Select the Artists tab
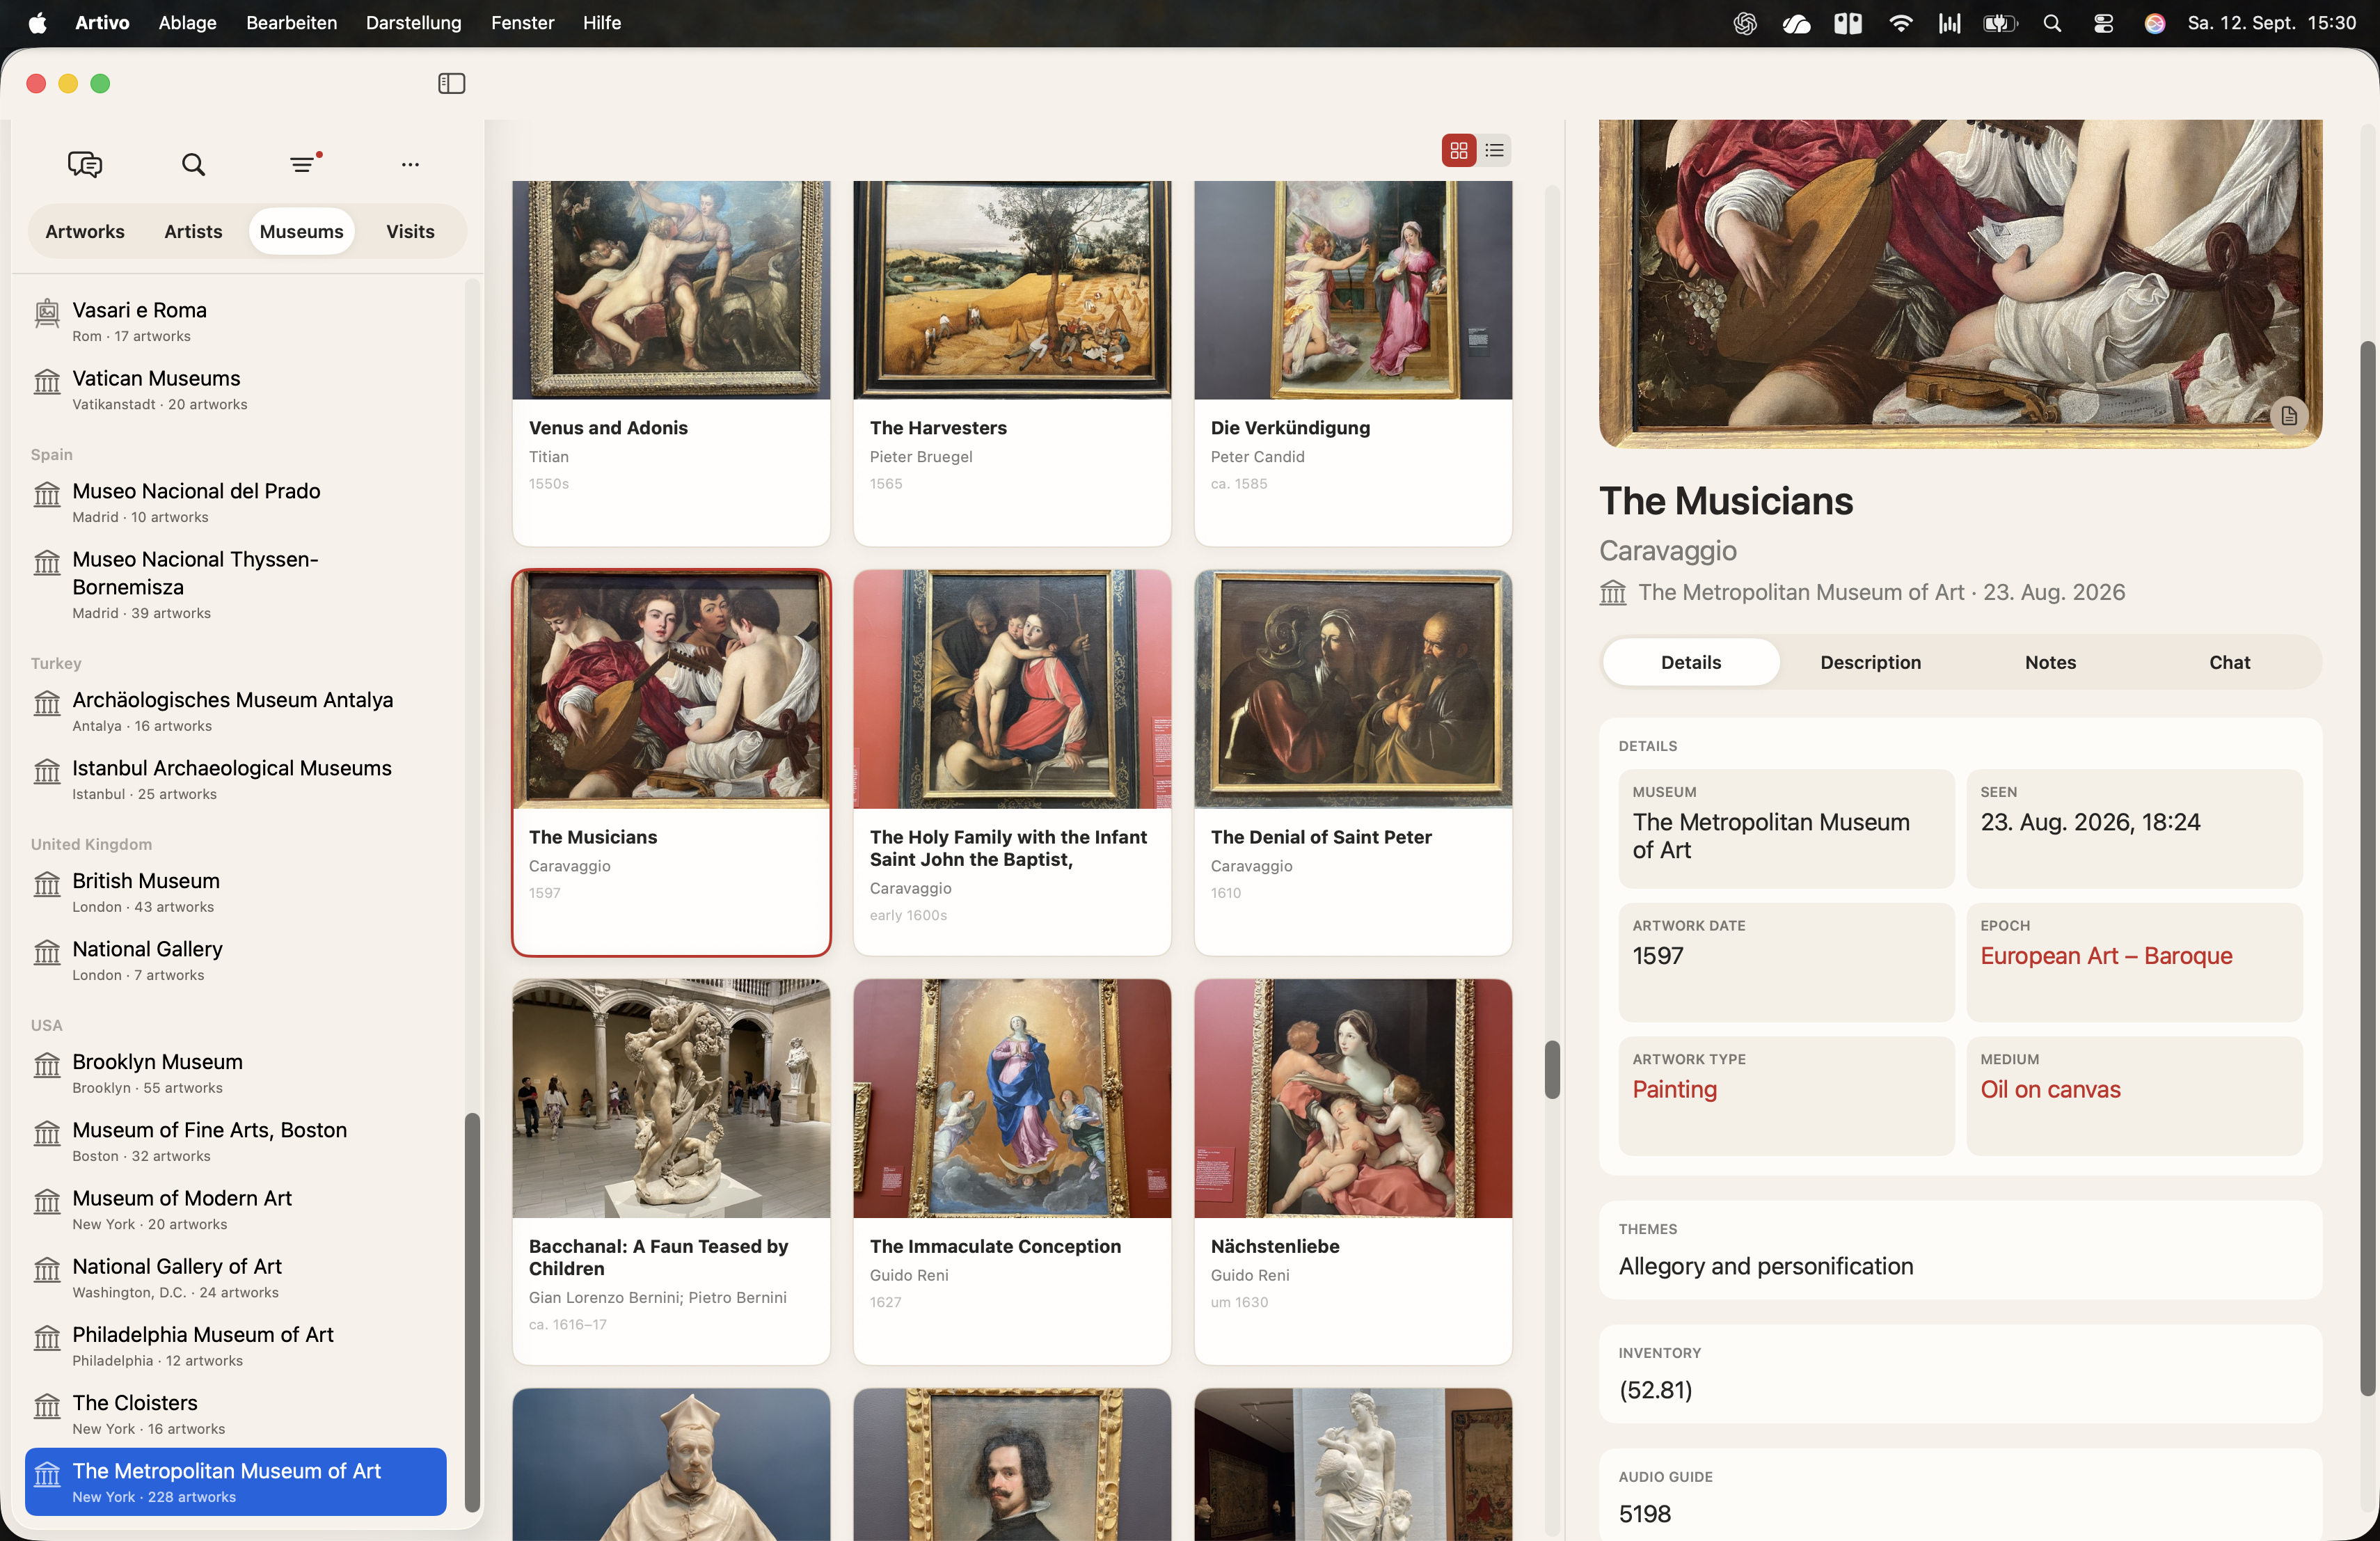Viewport: 2380px width, 1541px height. coord(193,231)
